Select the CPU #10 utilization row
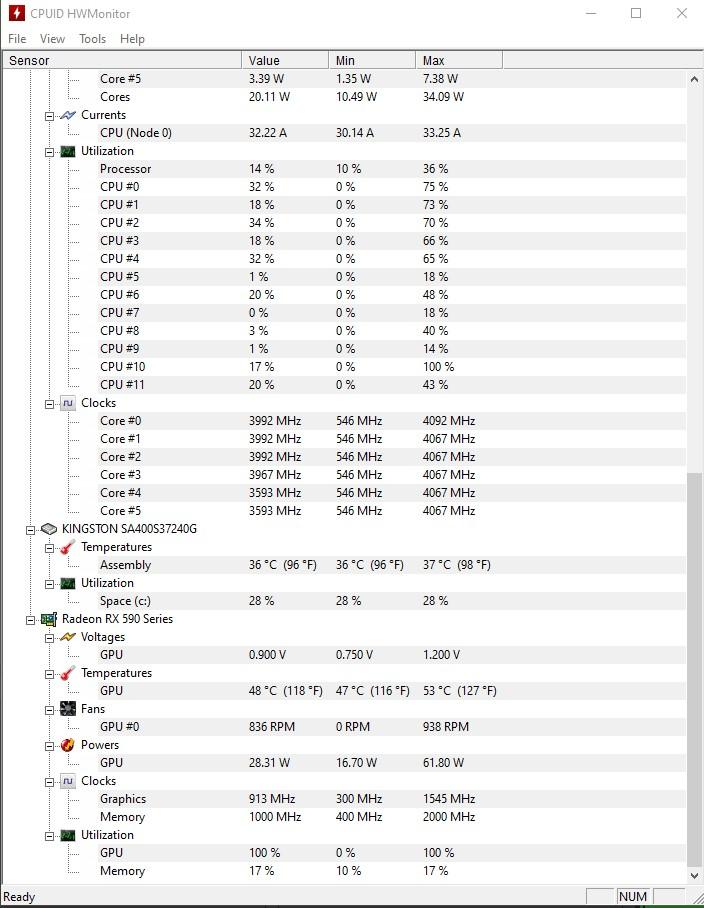 click(x=344, y=367)
